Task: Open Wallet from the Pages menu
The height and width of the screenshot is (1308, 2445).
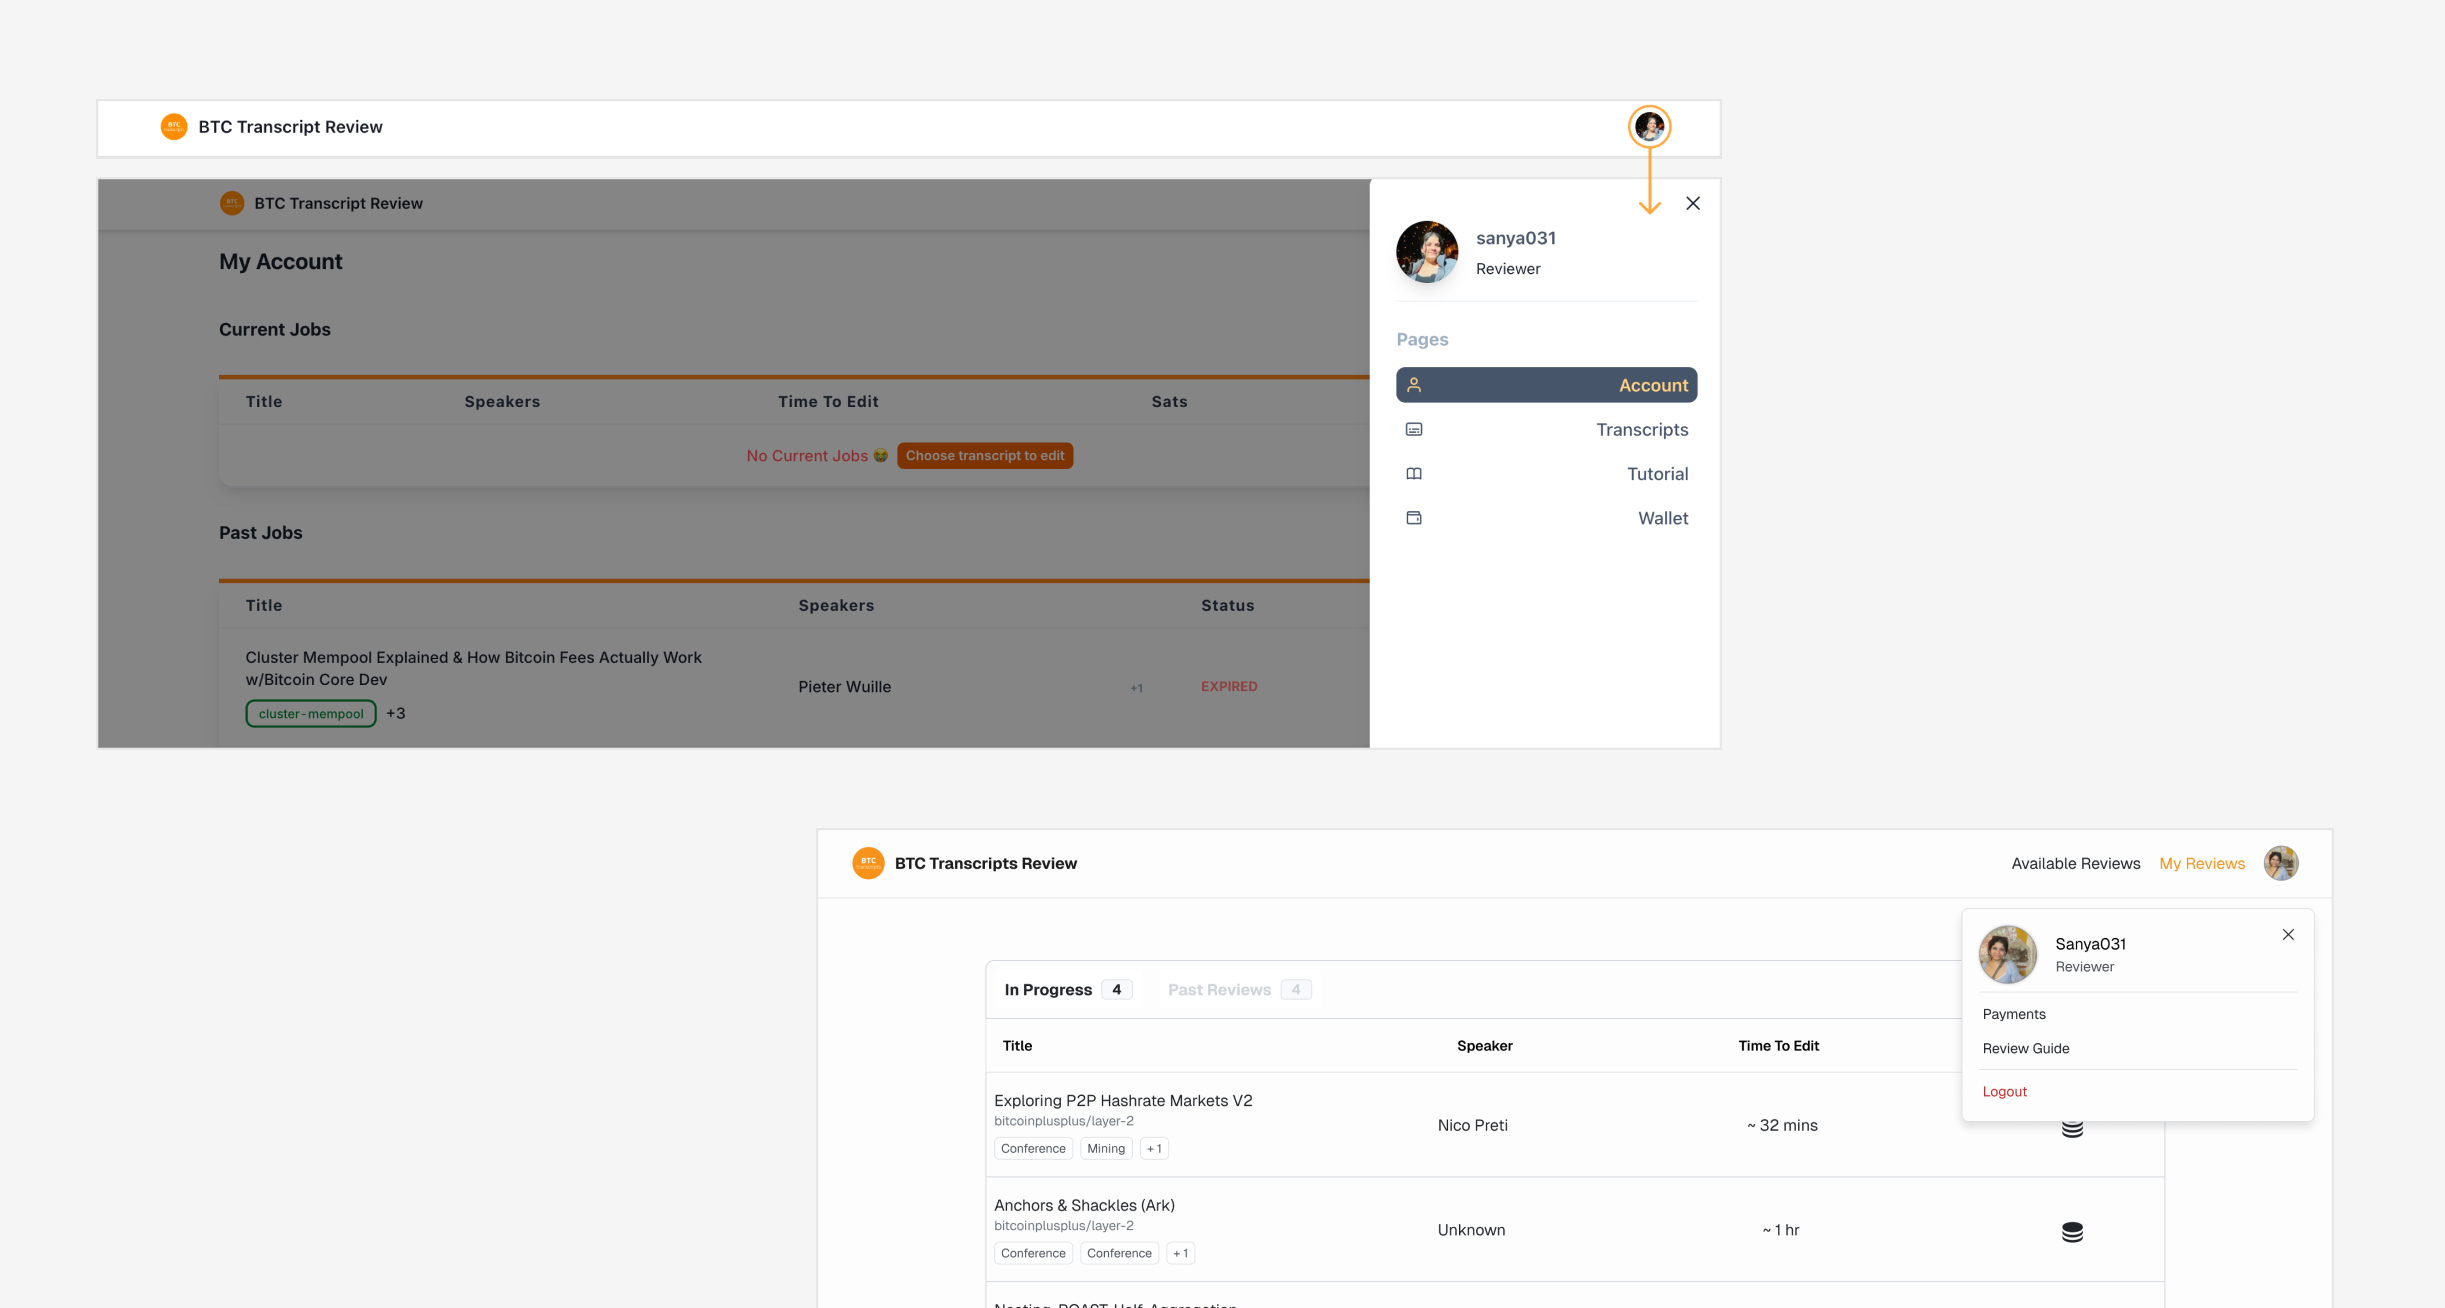Action: [x=1546, y=518]
